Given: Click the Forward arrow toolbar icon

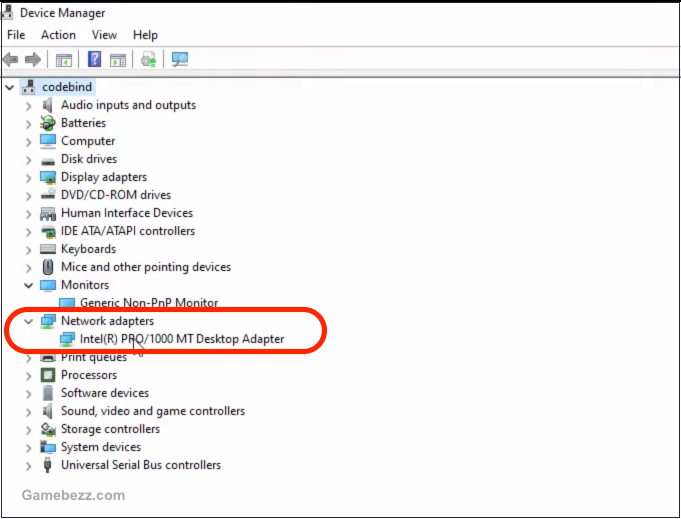Looking at the screenshot, I should pos(33,59).
